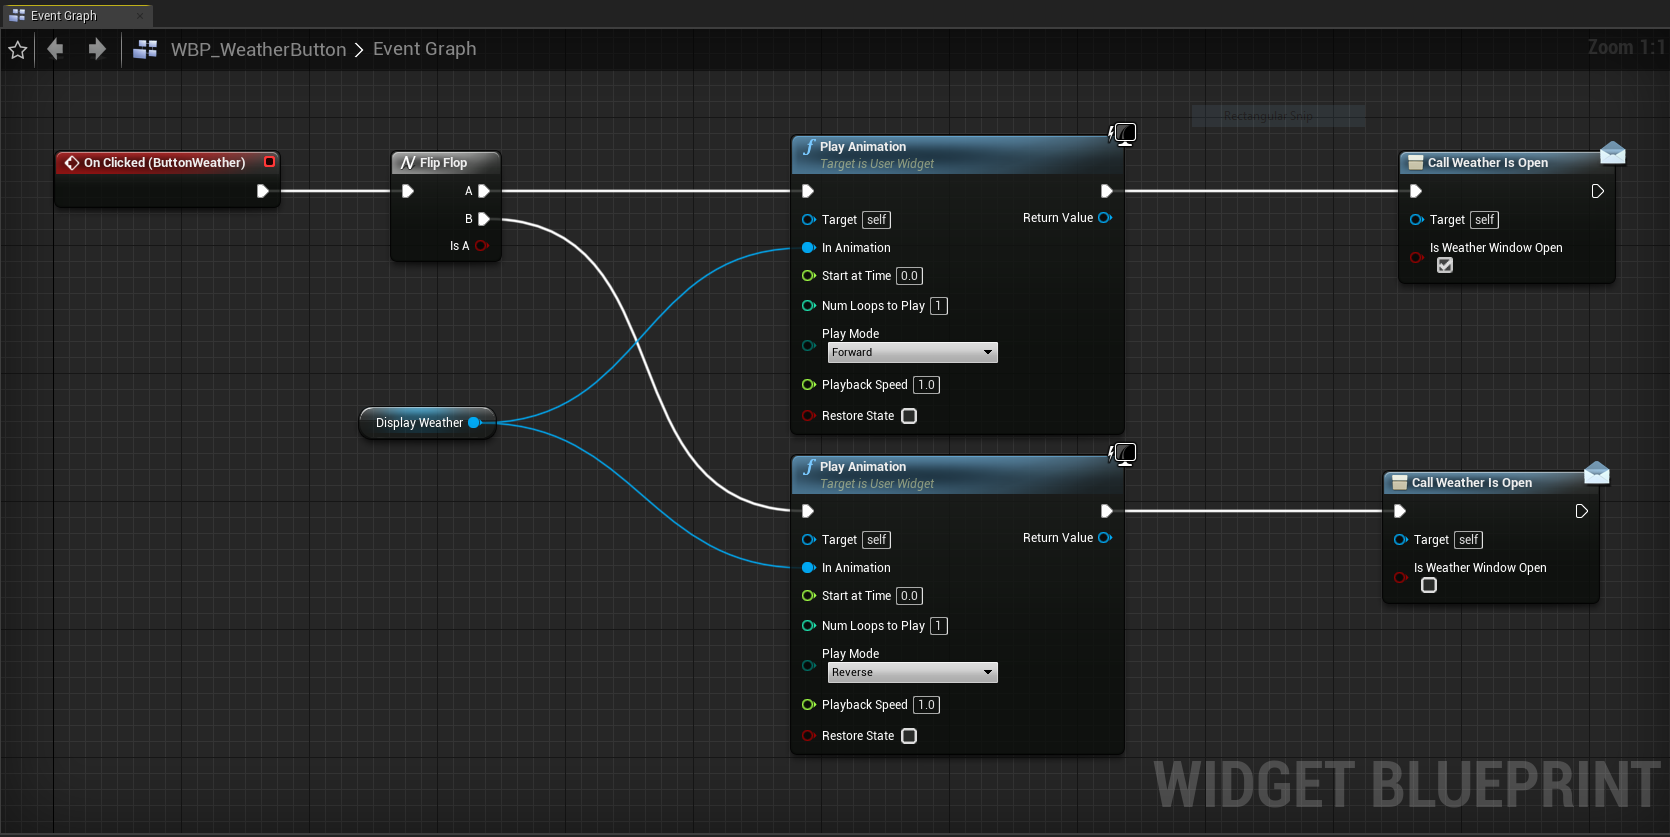
Task: Click the bottom Play Animation Target pin
Action: click(x=809, y=540)
